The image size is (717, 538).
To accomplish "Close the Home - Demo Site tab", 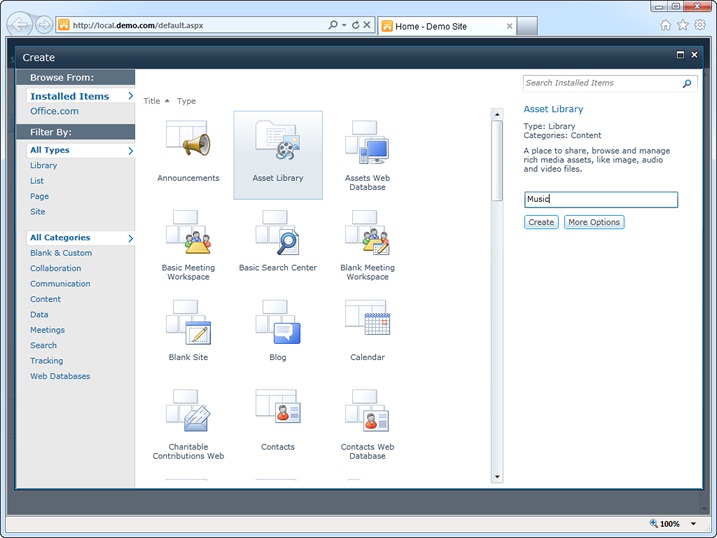I will pyautogui.click(x=509, y=27).
